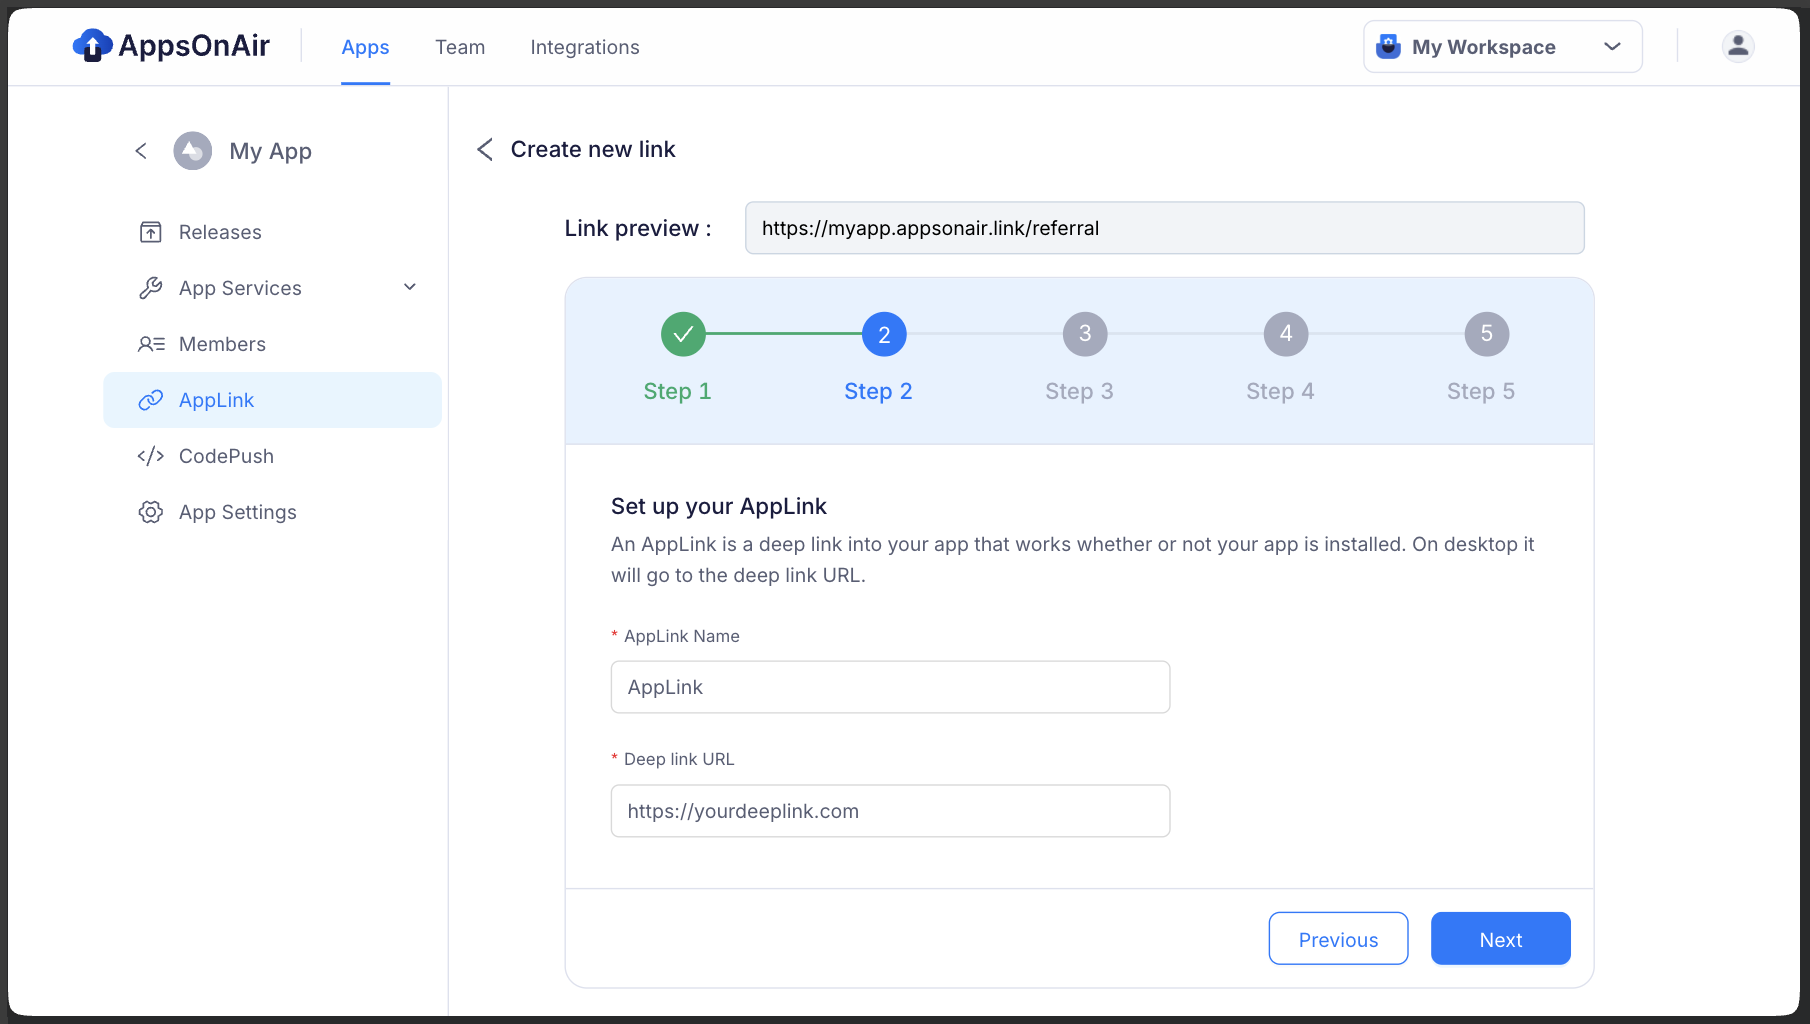Open the My Workspace dropdown

tap(1503, 47)
